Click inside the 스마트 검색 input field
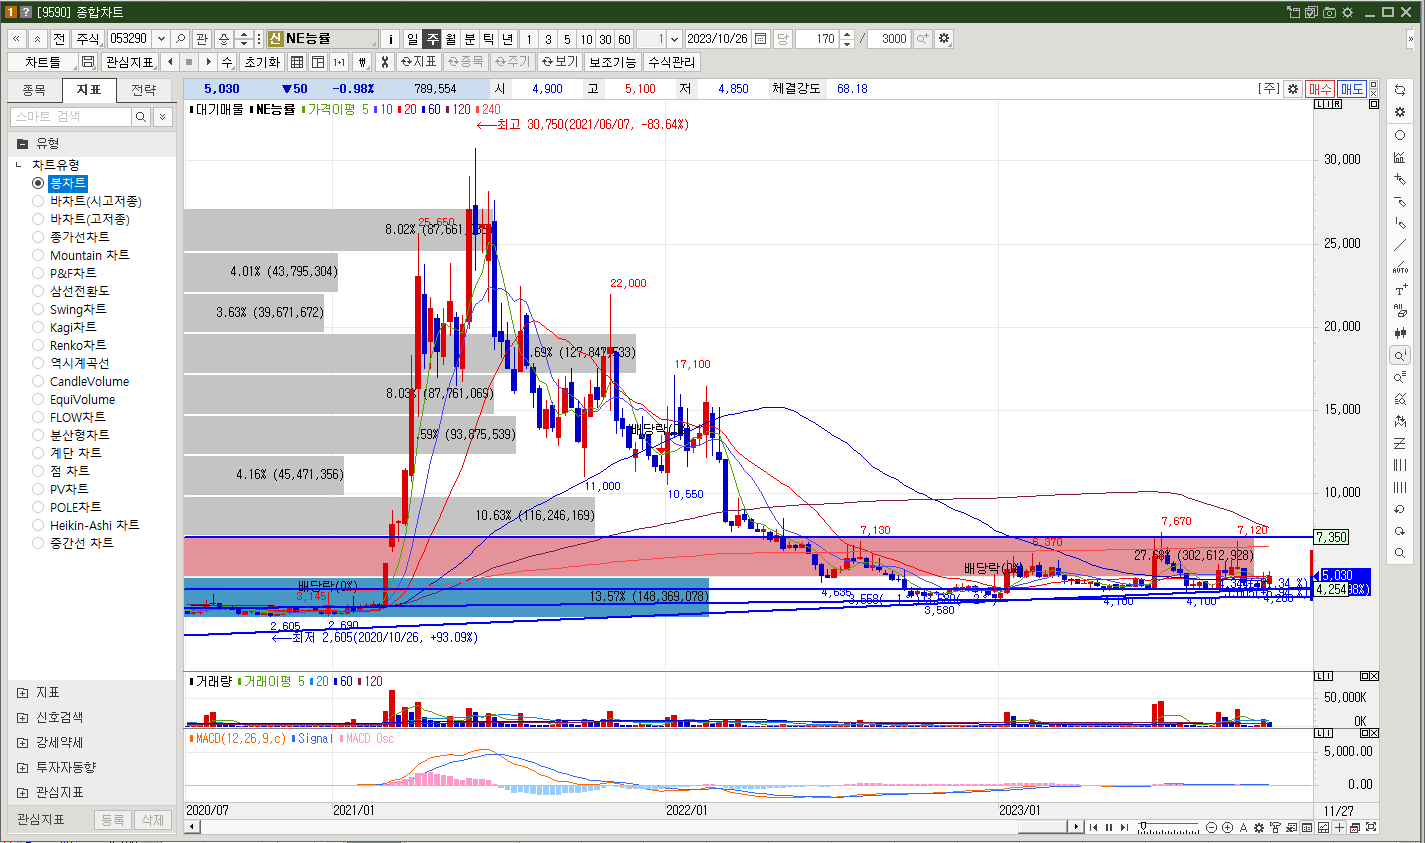 [70, 117]
